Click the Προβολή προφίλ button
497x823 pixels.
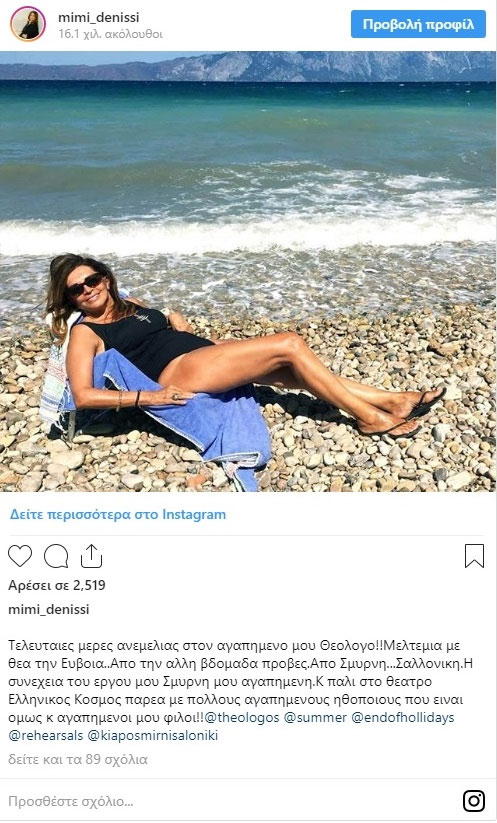tap(418, 24)
